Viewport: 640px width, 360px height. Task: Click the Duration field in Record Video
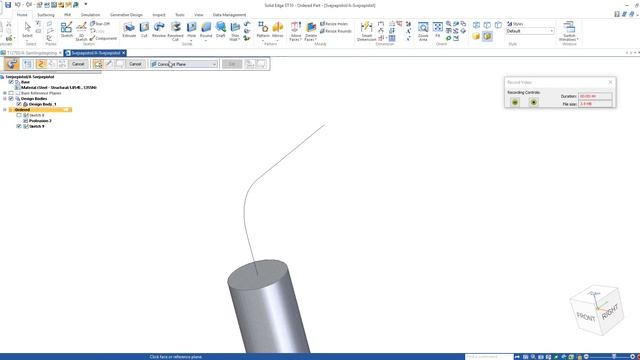595,96
